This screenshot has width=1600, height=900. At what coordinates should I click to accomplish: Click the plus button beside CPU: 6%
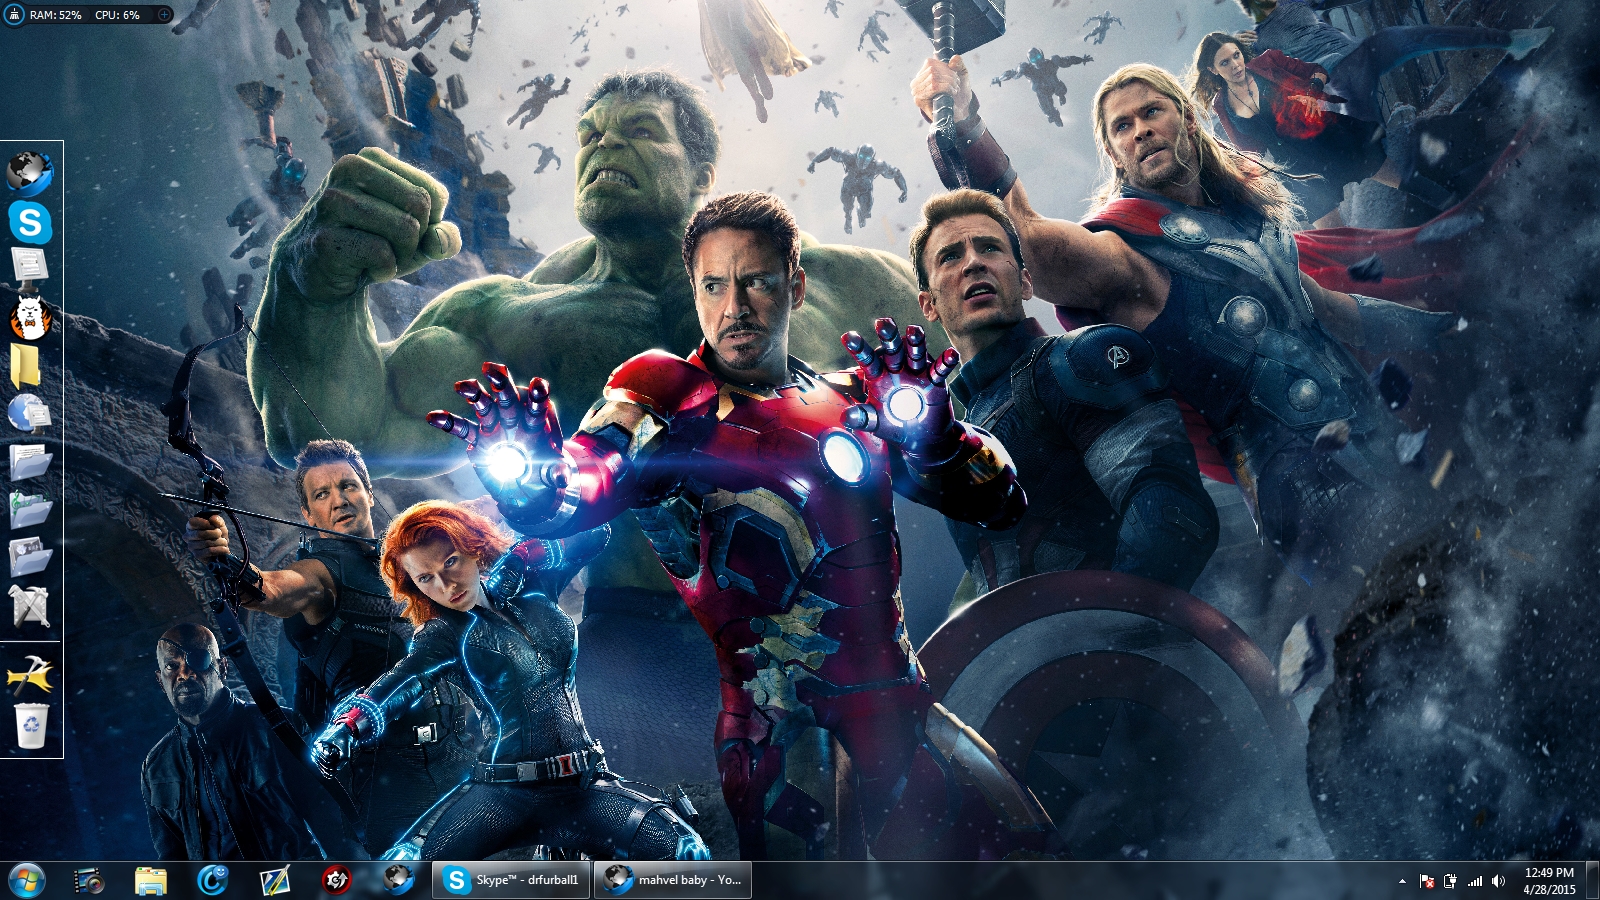(x=164, y=15)
